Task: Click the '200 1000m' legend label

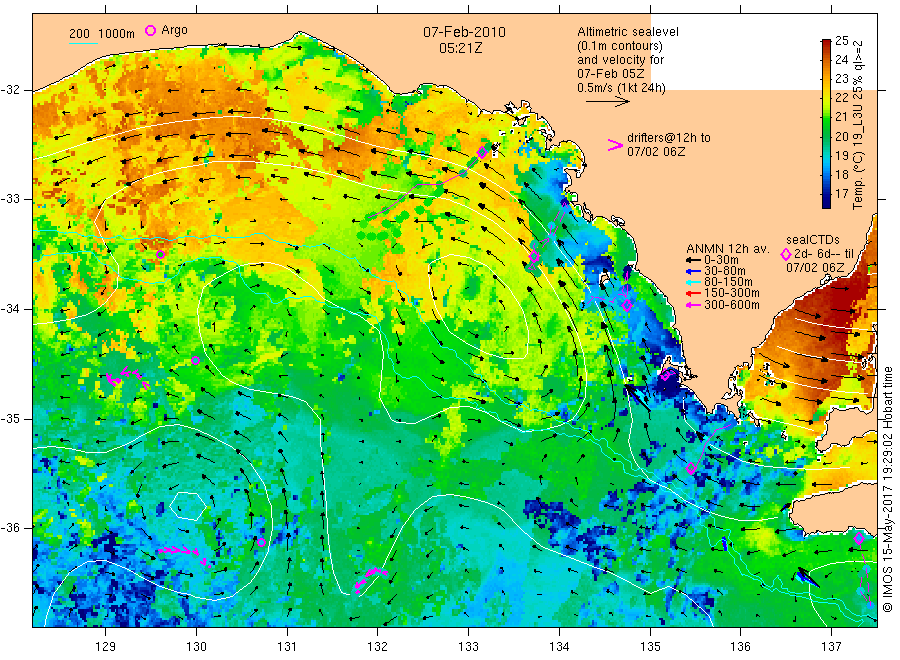Action: tap(102, 33)
